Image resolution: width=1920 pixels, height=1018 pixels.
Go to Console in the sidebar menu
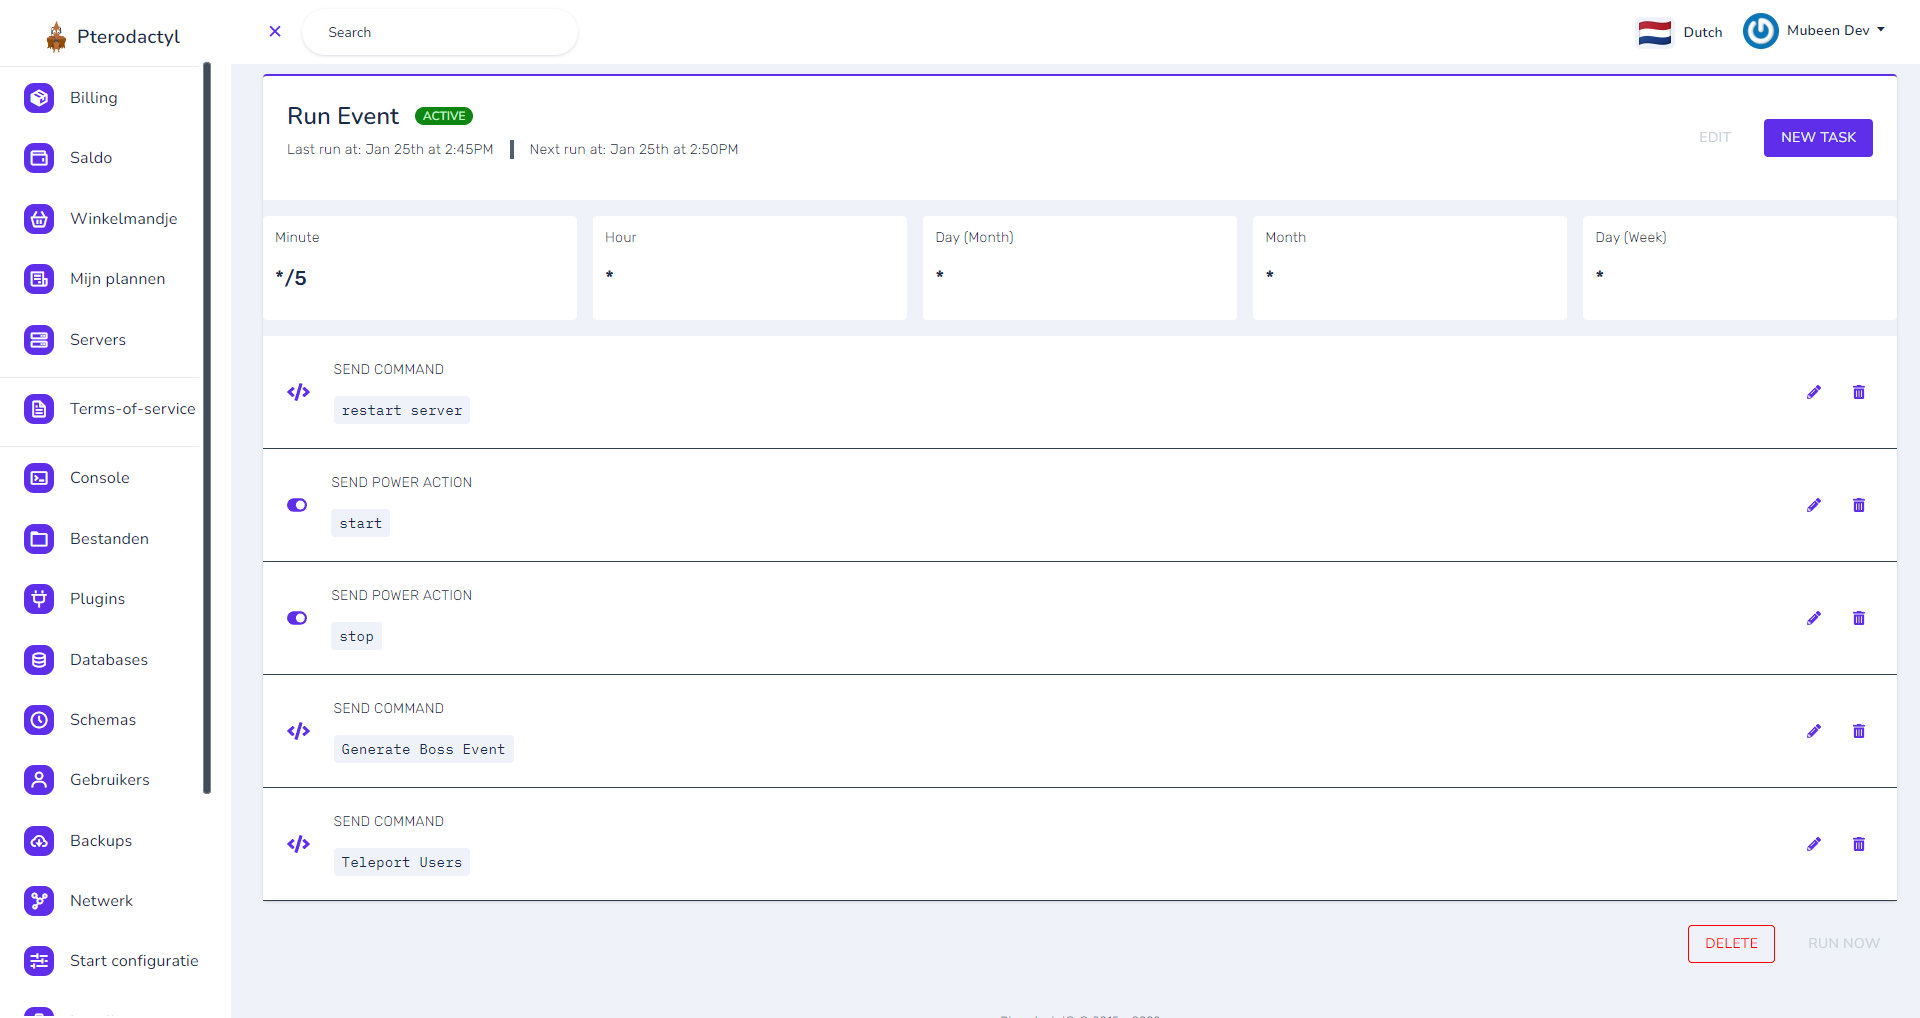pyautogui.click(x=99, y=478)
